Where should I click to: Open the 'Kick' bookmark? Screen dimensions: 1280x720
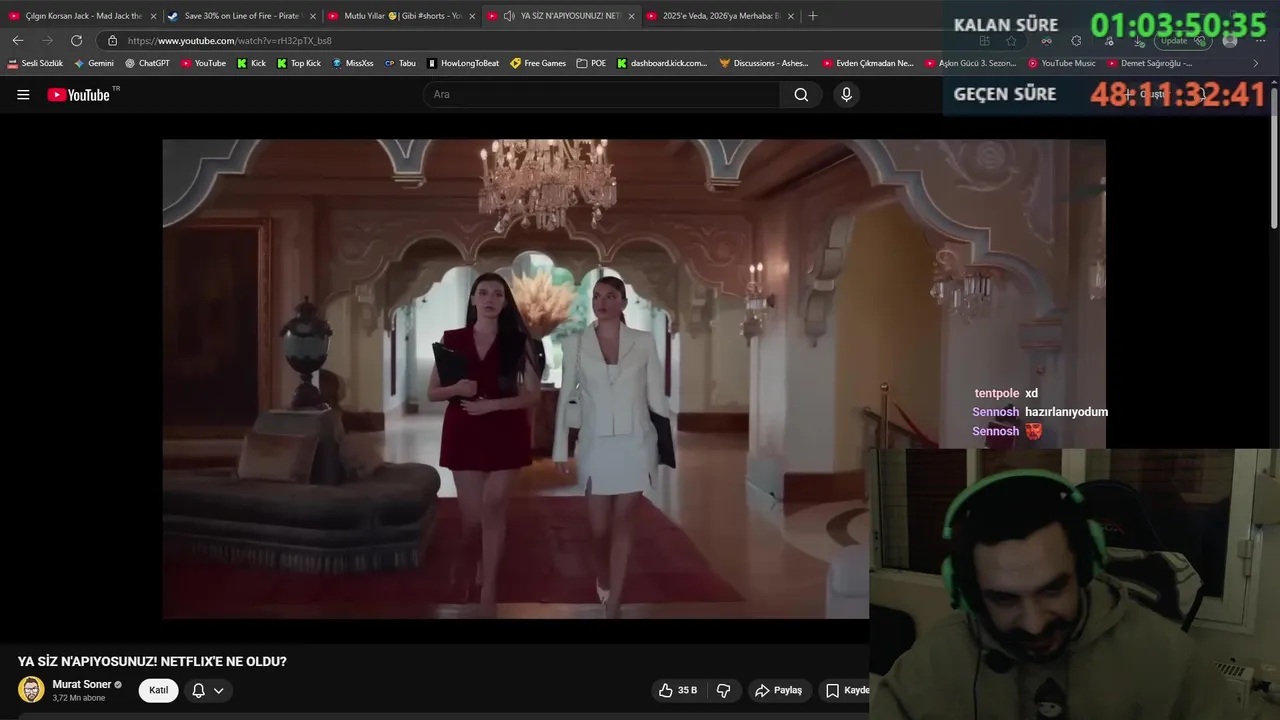click(251, 63)
